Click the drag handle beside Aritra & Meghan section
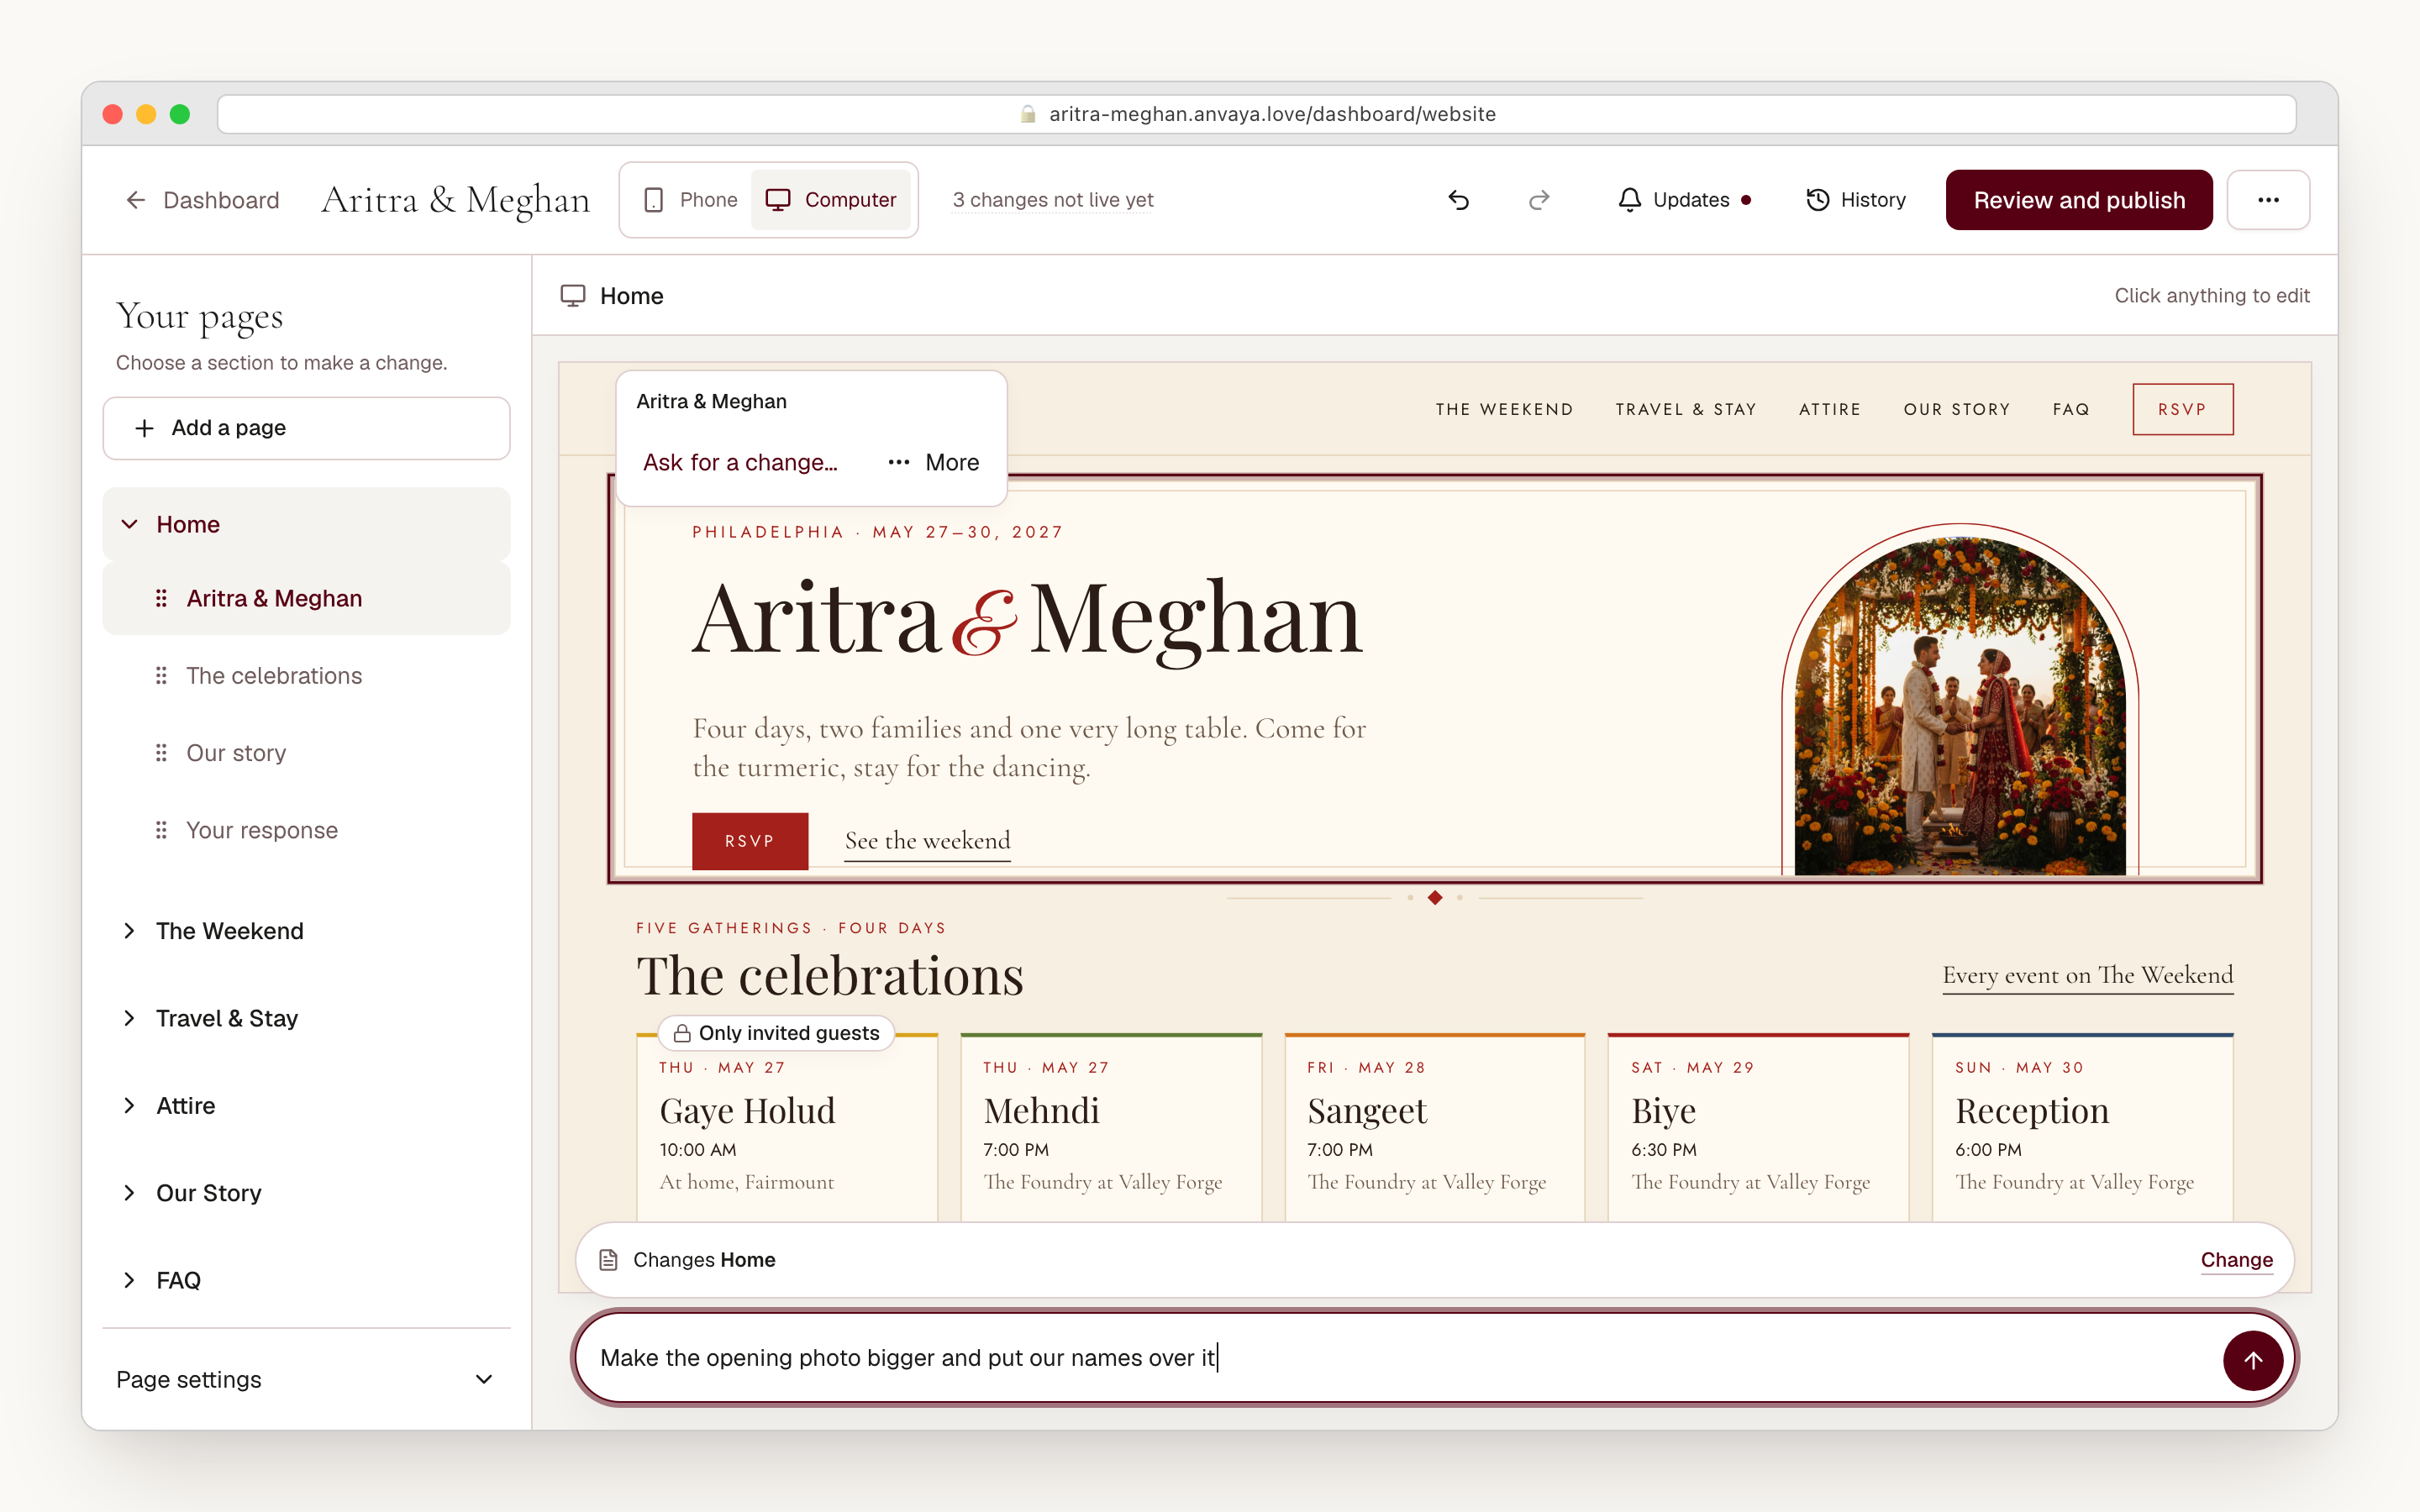This screenshot has height=1512, width=2420. click(161, 598)
